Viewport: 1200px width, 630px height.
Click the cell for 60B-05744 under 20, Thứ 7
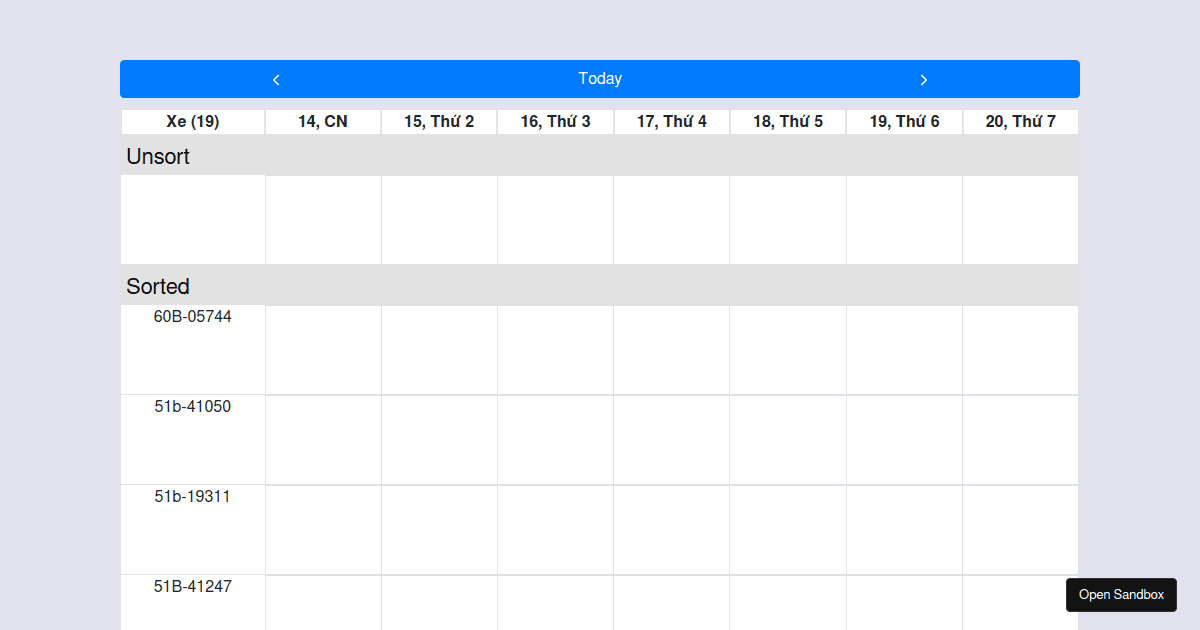(1020, 350)
